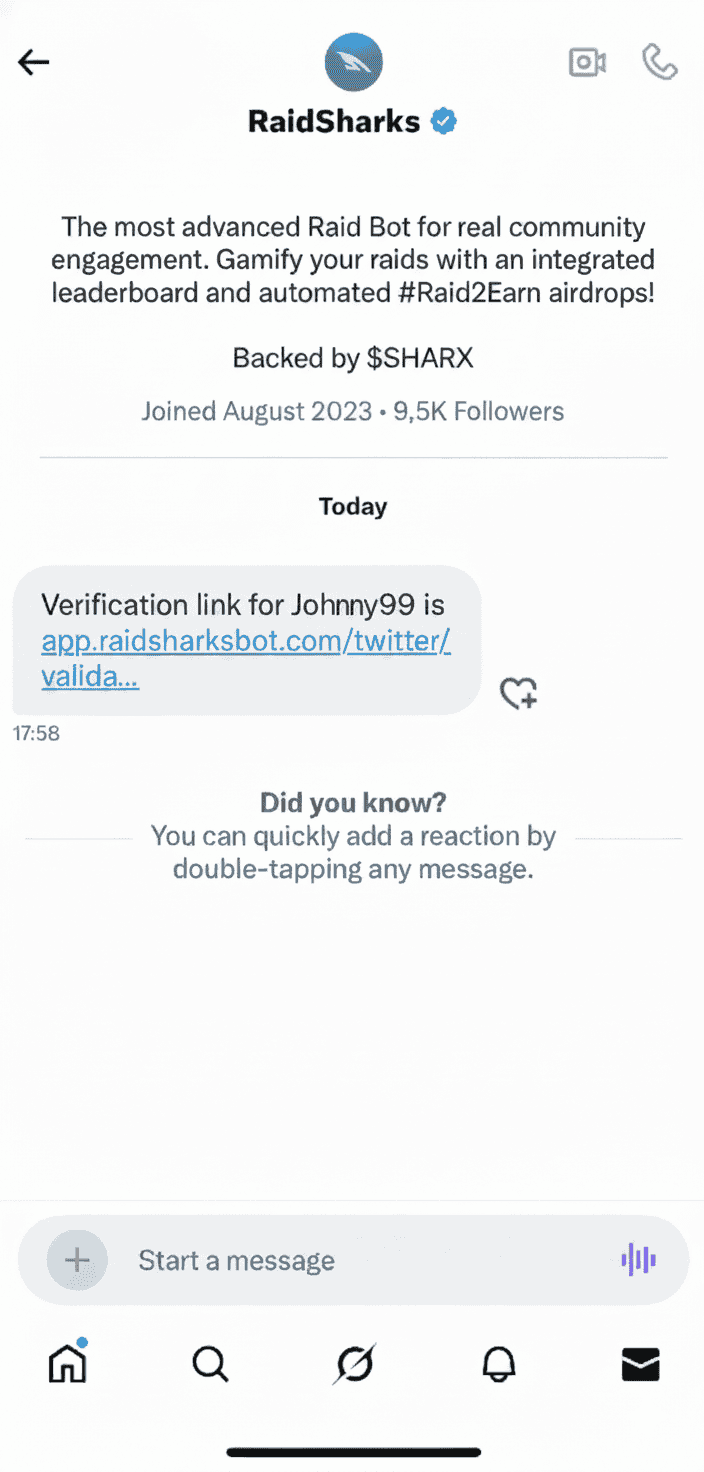The height and width of the screenshot is (1472, 704).
Task: Open the Search tab
Action: (210, 1363)
